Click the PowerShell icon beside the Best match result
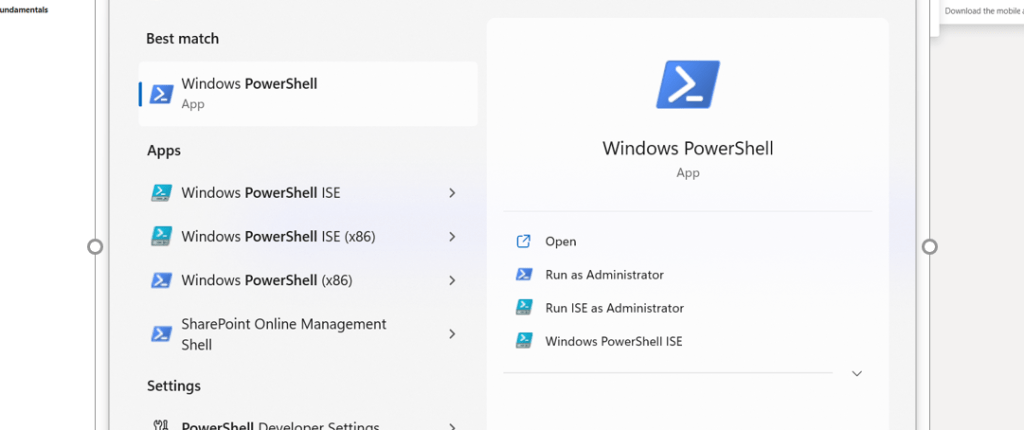The width and height of the screenshot is (1024, 430). click(x=161, y=94)
